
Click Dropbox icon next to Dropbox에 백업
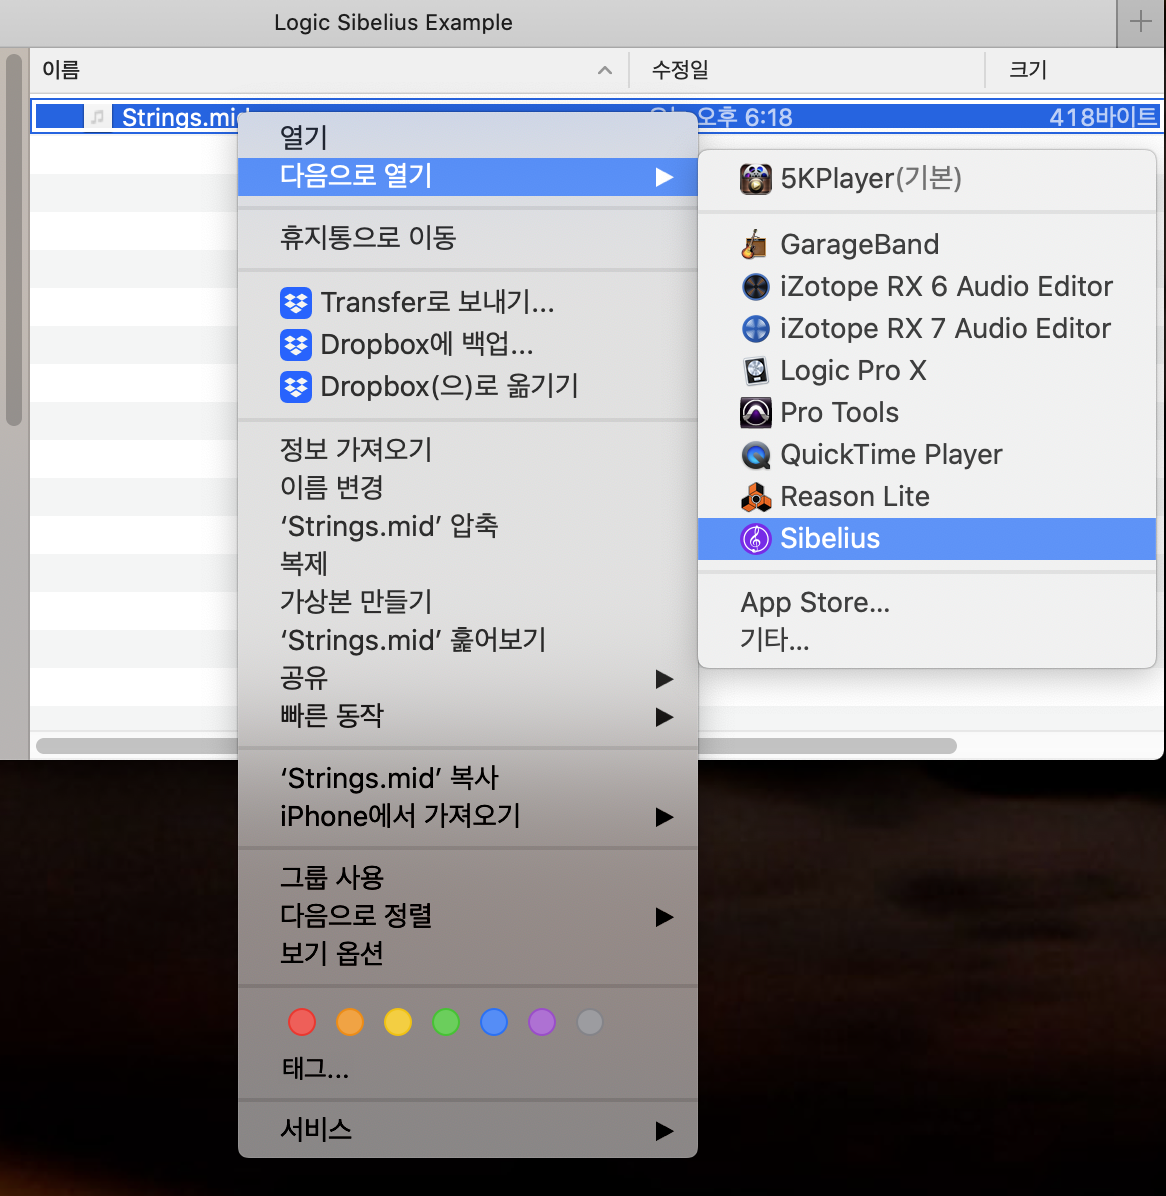coord(296,345)
